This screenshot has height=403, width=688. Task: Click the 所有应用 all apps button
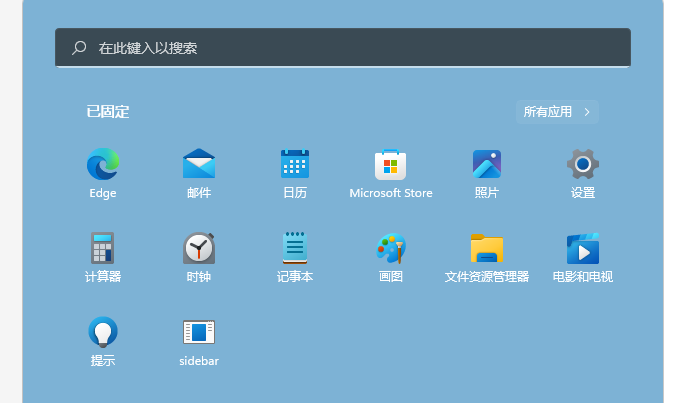click(557, 112)
